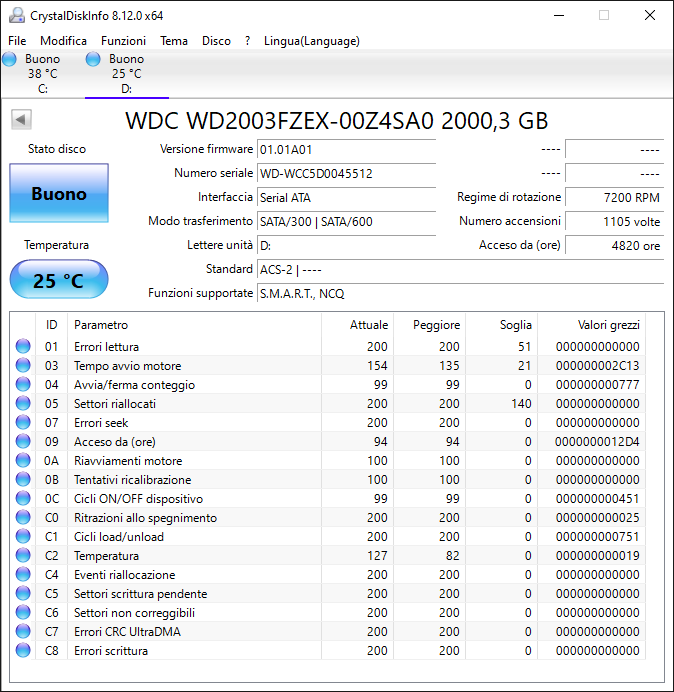Click raw value 000000002C13
Viewport: 674px width, 692px height.
click(x=598, y=366)
